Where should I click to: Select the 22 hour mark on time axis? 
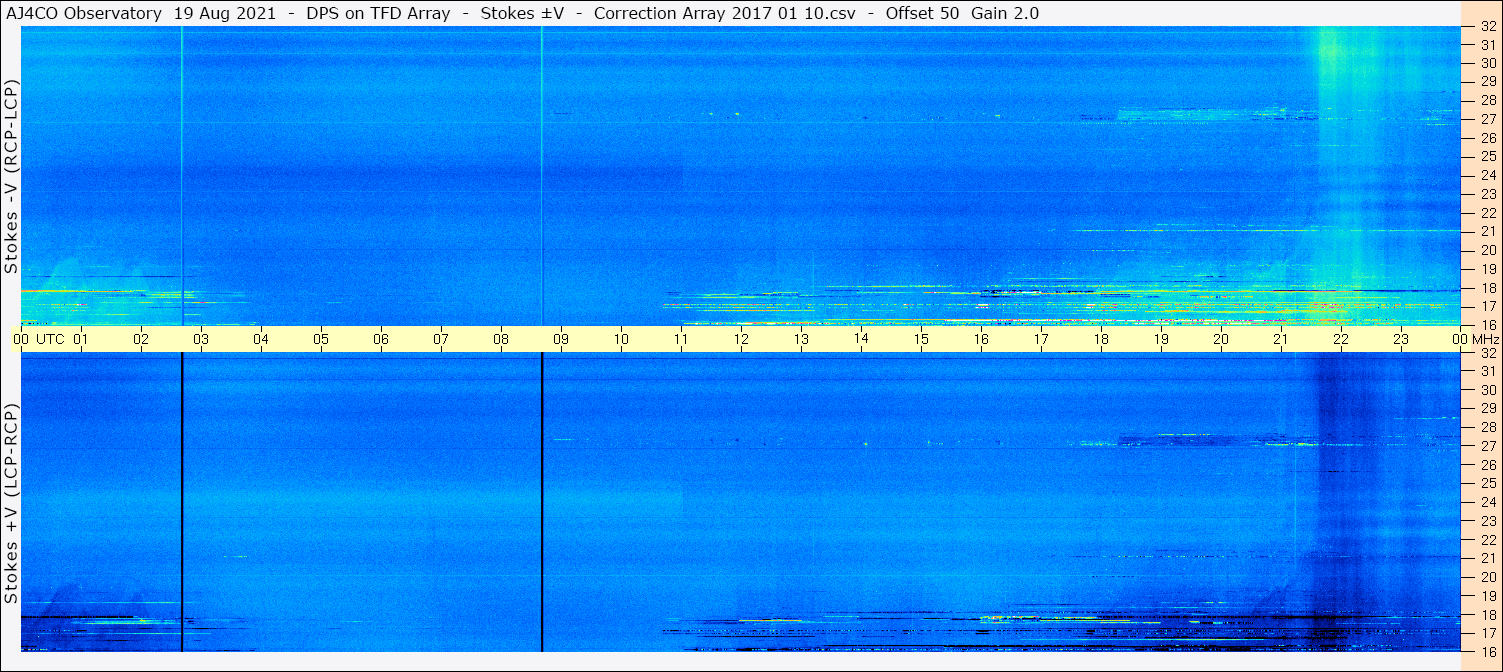click(x=1341, y=339)
